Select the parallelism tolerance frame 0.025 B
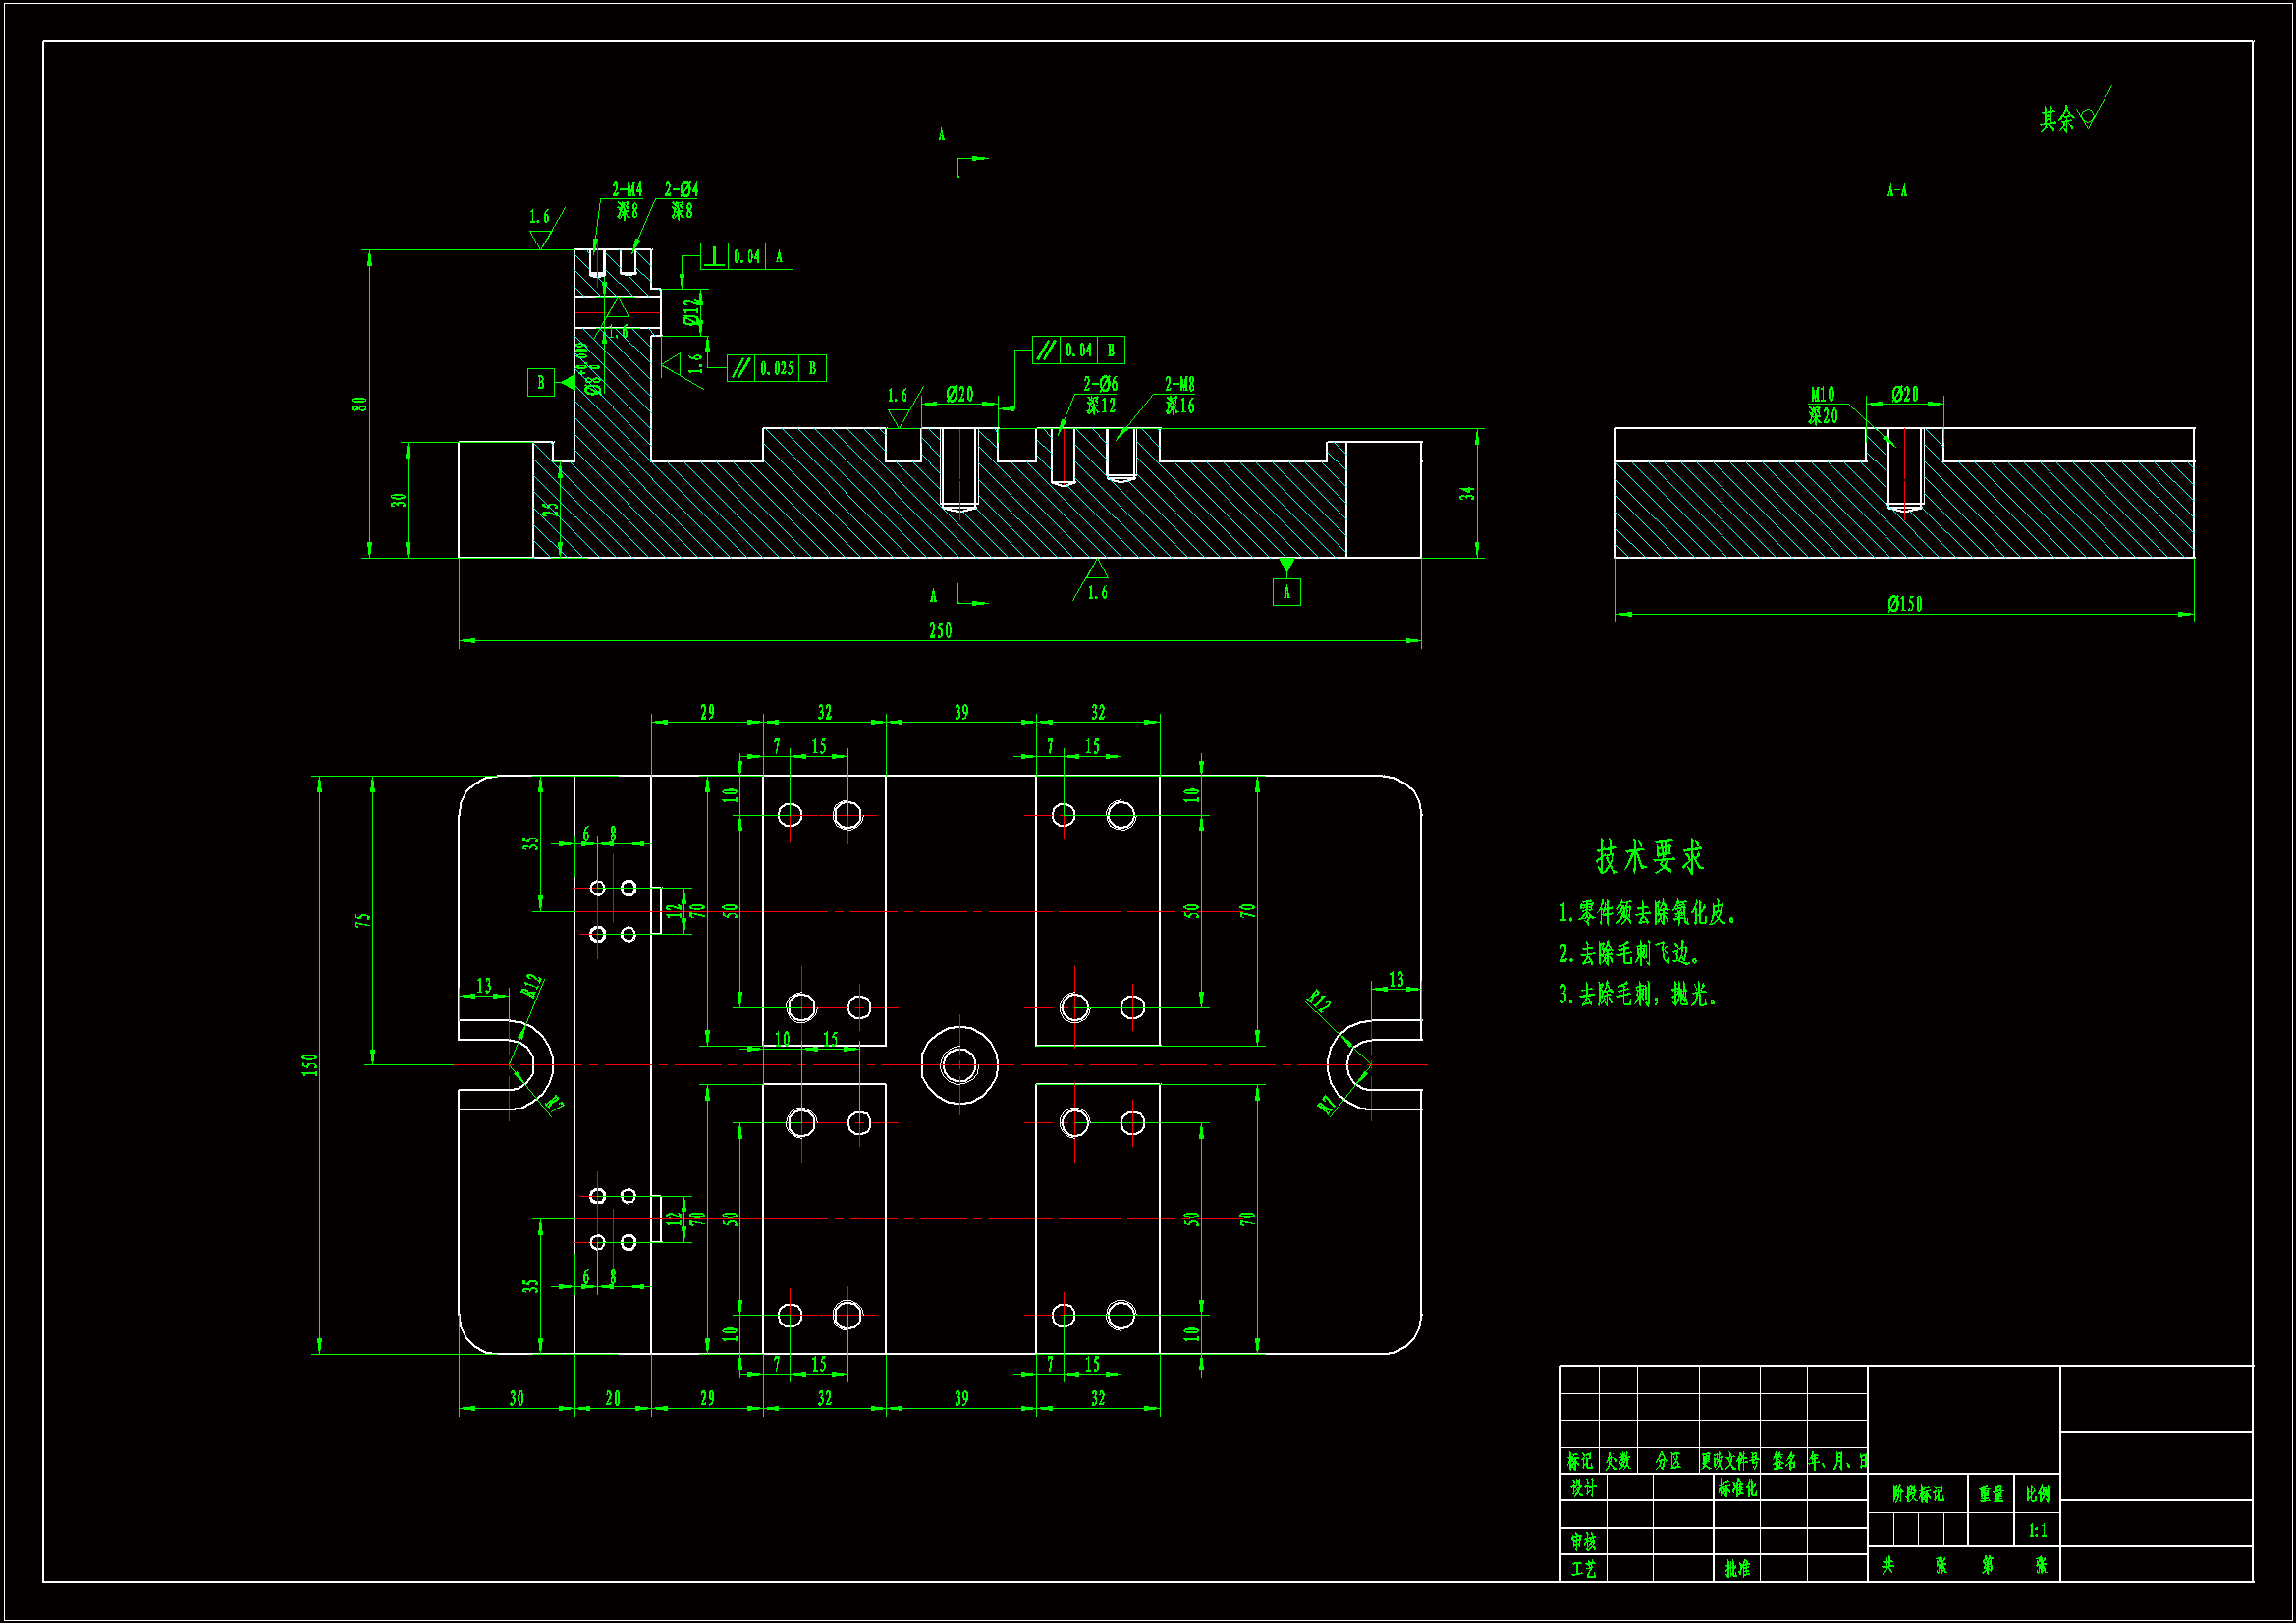2296x1623 pixels. (776, 368)
